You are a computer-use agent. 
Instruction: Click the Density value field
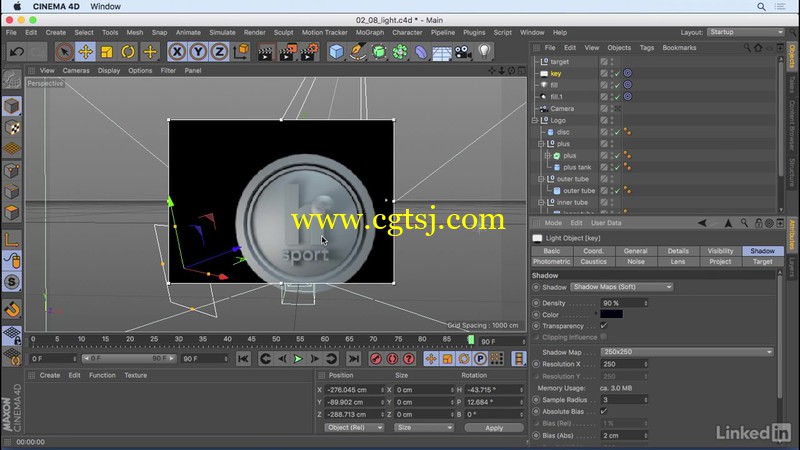point(624,303)
